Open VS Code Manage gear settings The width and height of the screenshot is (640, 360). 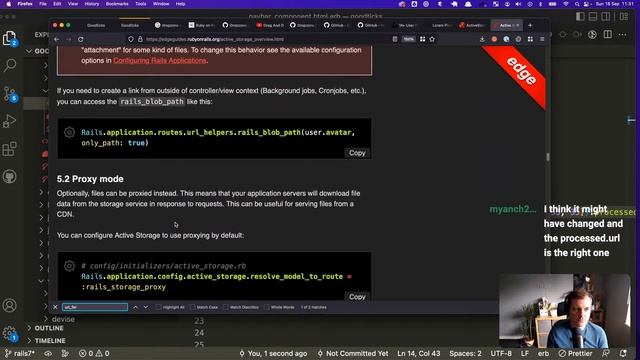click(x=9, y=333)
